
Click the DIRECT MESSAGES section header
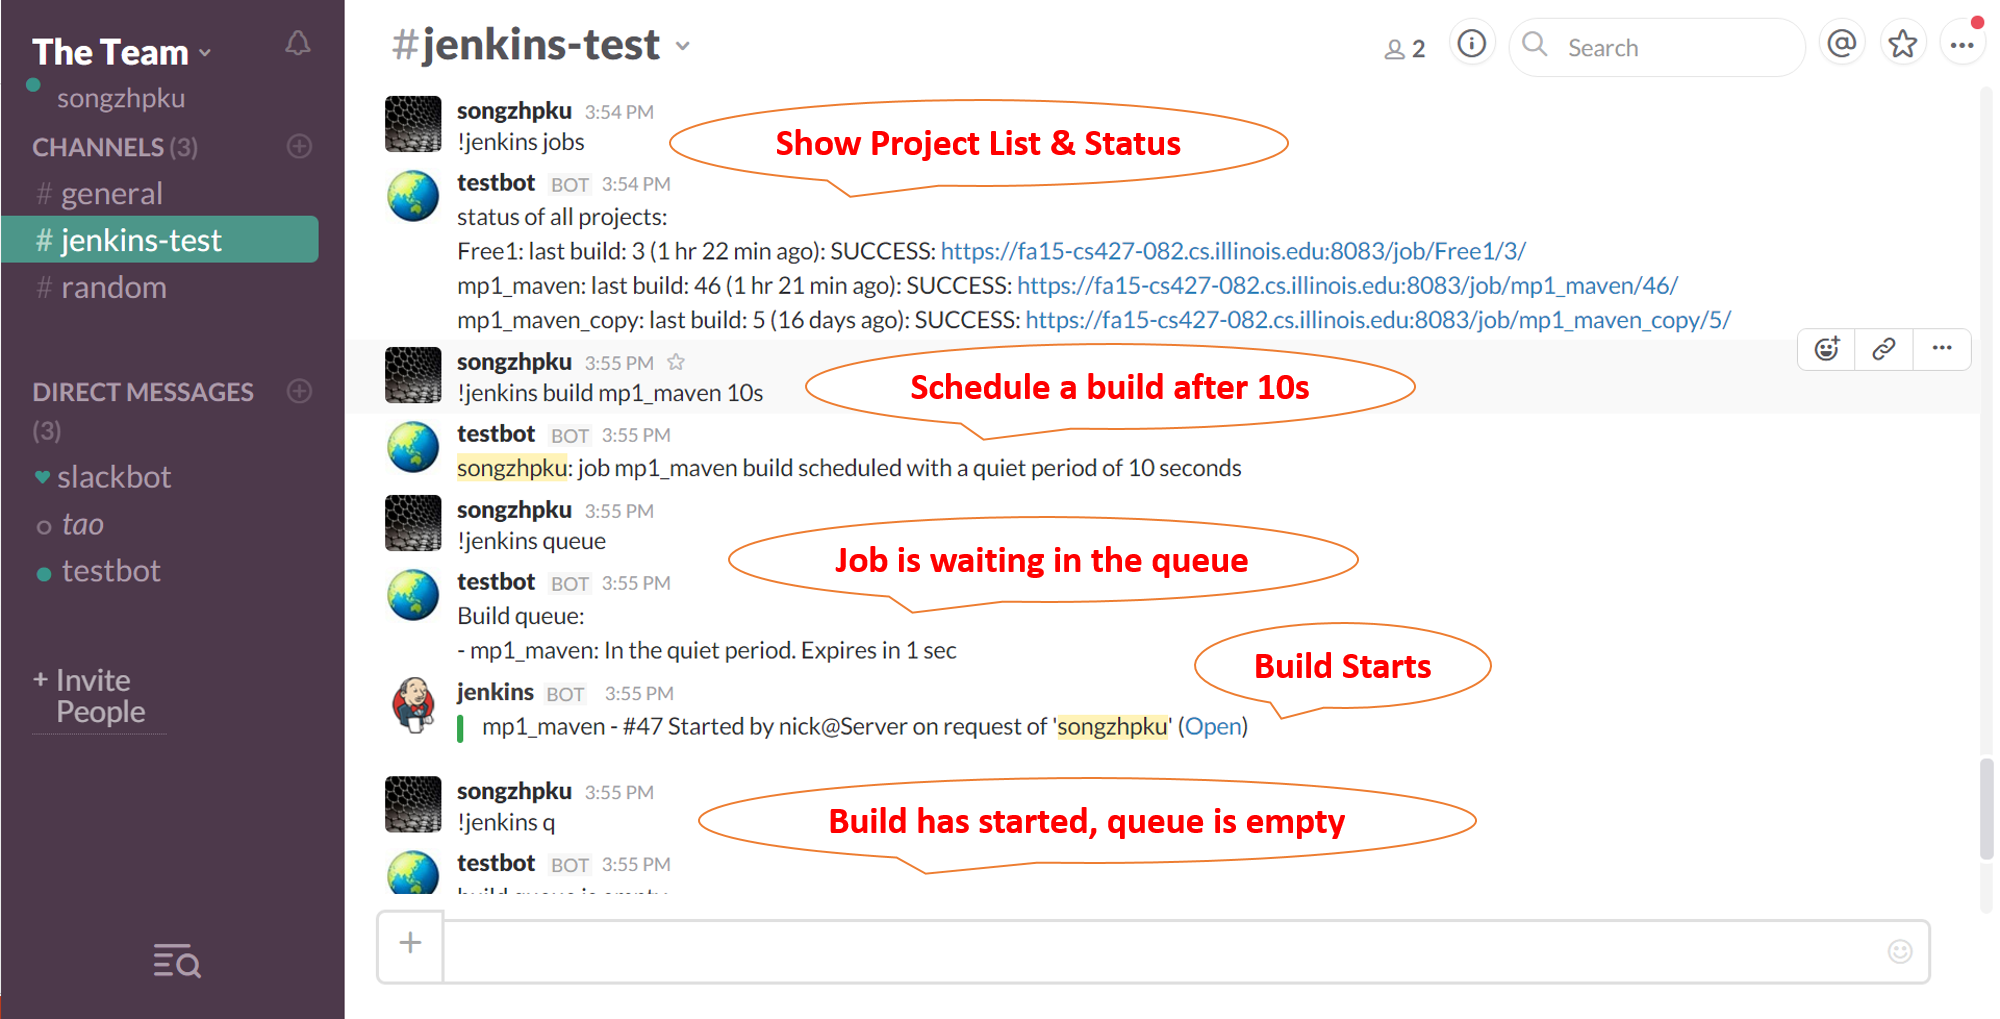pyautogui.click(x=142, y=392)
